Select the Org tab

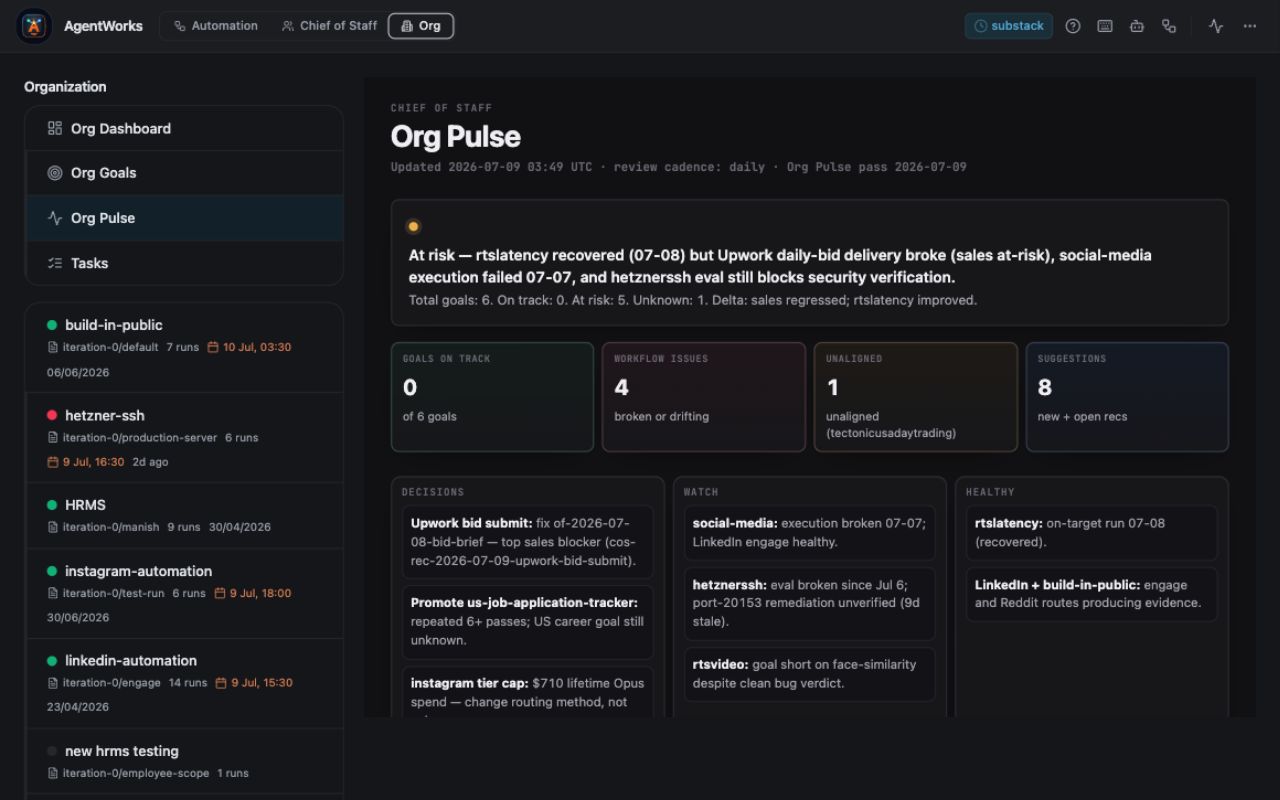click(x=421, y=26)
